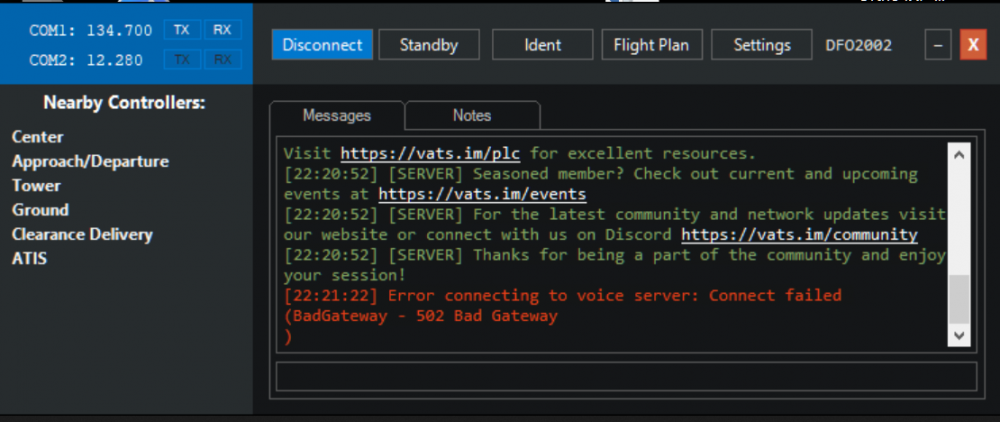Toggle COM2 RX receive button
The image size is (1000, 422).
tap(222, 60)
